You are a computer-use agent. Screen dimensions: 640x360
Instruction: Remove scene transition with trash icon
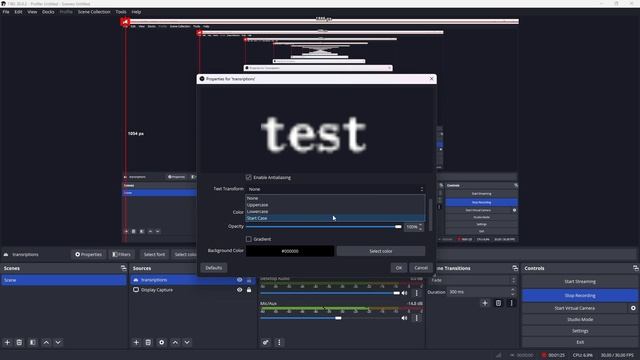tap(498, 303)
